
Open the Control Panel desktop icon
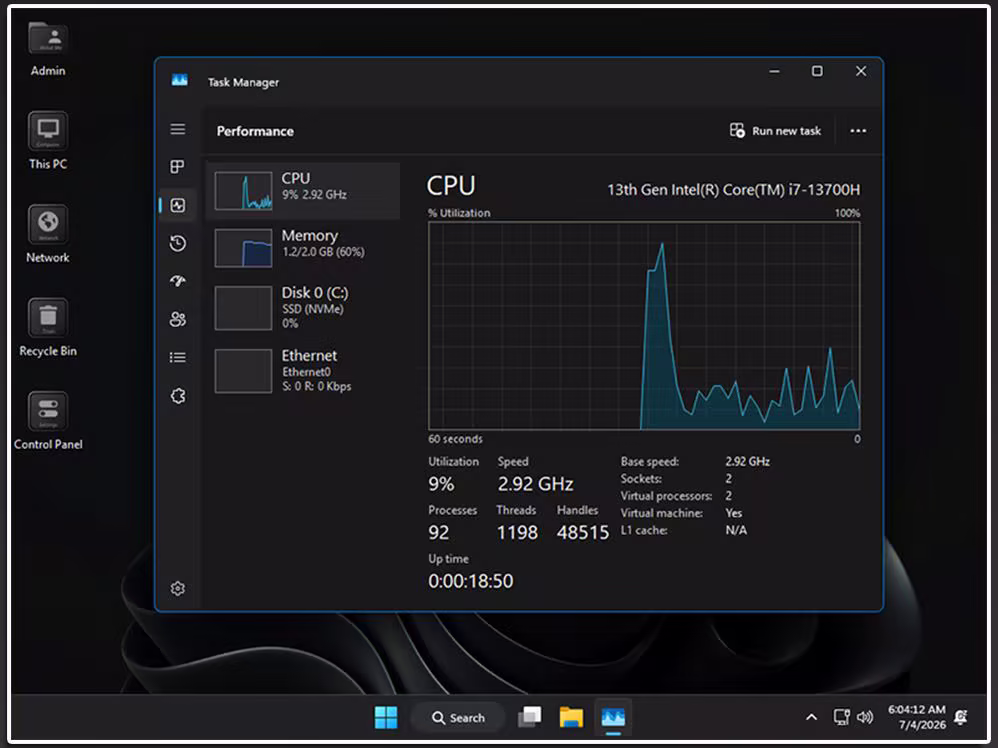coord(48,421)
